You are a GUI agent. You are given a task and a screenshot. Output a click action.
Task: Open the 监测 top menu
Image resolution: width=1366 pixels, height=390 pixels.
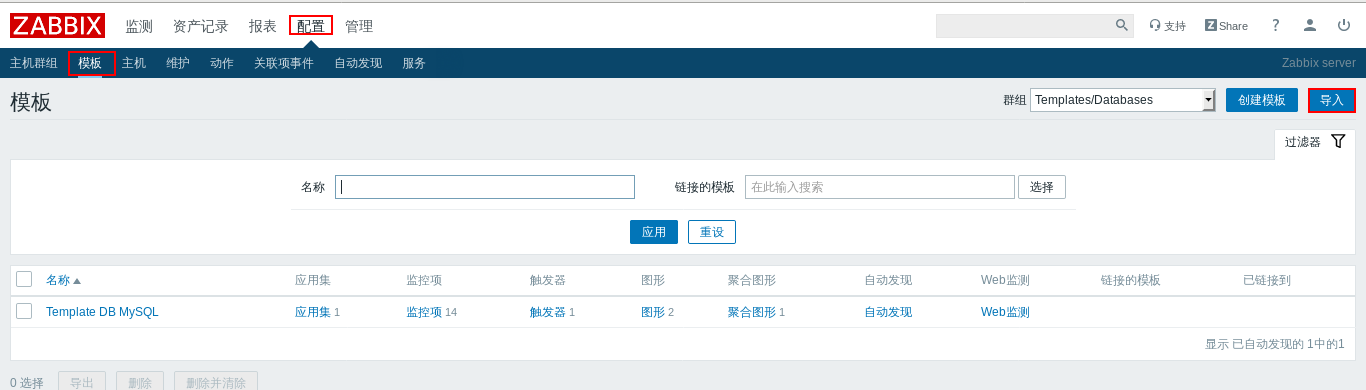click(139, 26)
